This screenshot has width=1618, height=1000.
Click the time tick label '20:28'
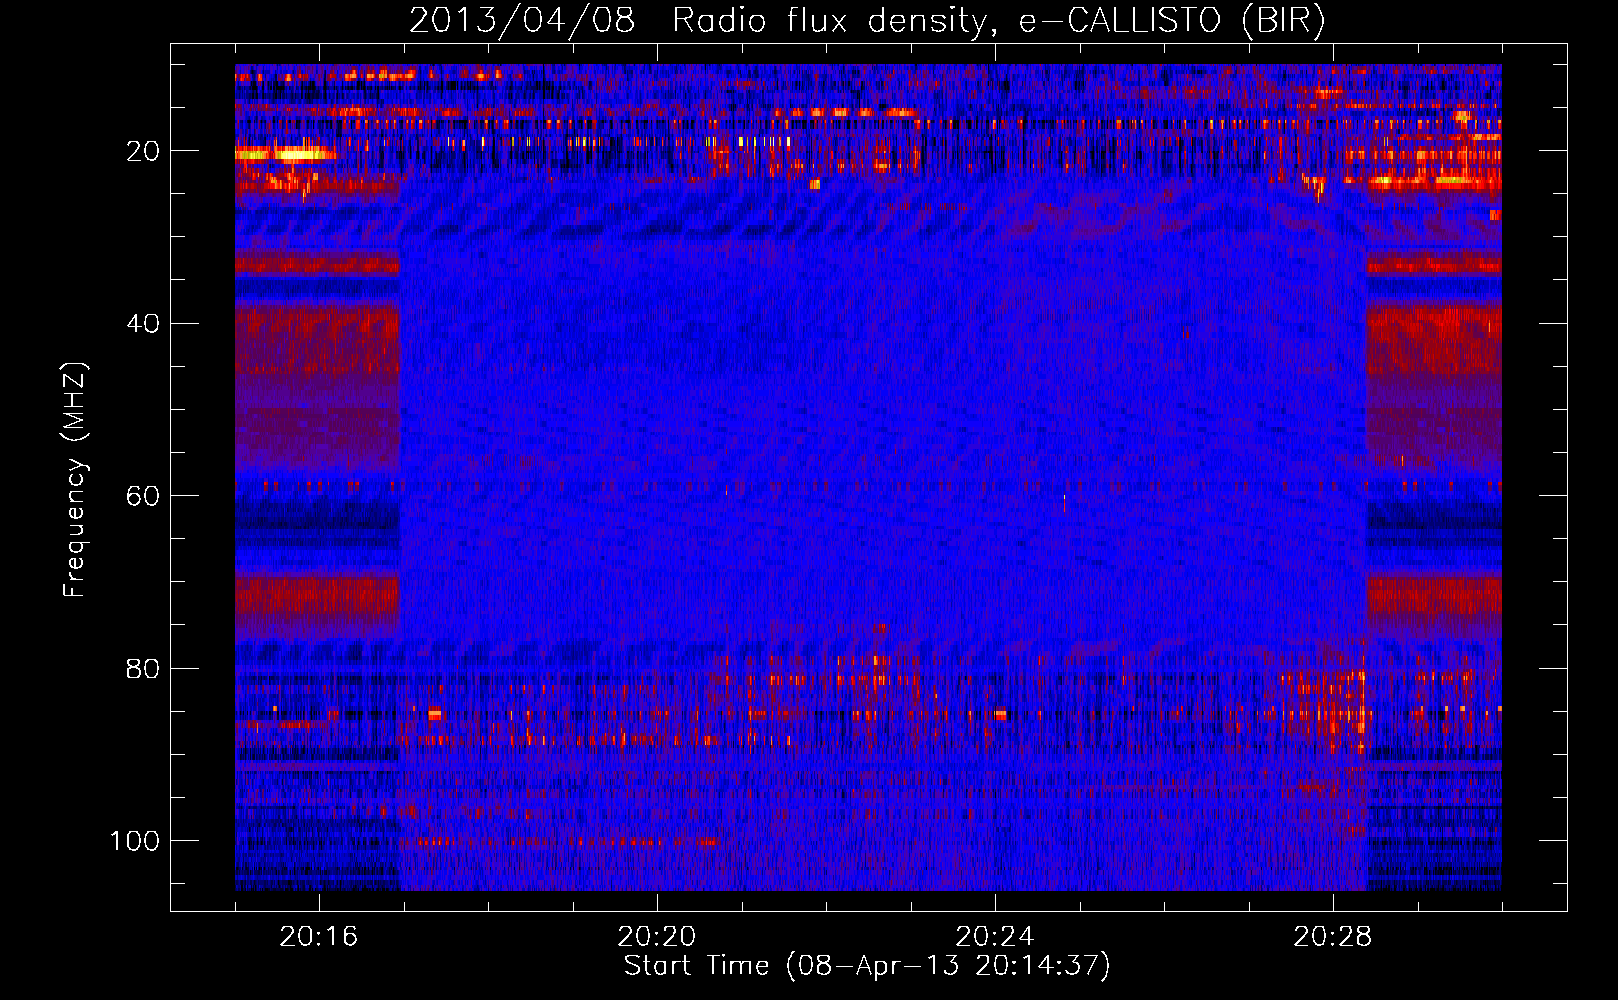coord(1333,937)
